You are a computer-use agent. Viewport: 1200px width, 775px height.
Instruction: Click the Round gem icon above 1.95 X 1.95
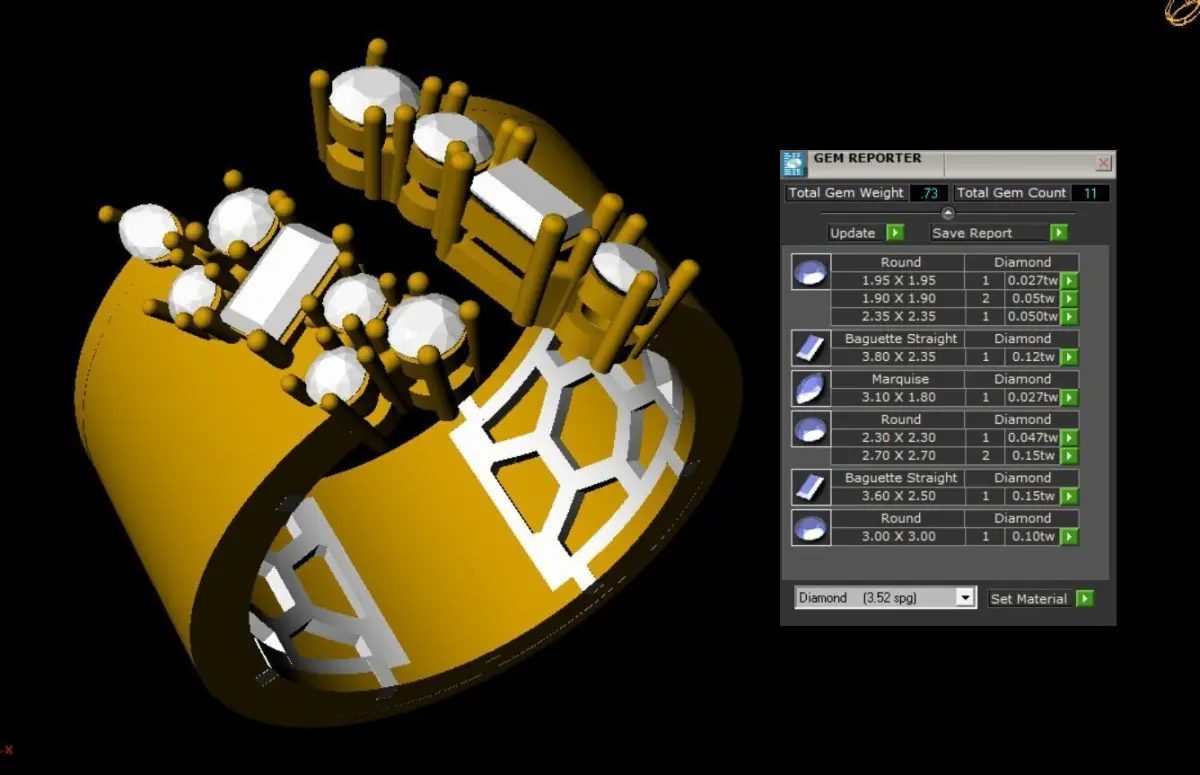coord(811,272)
